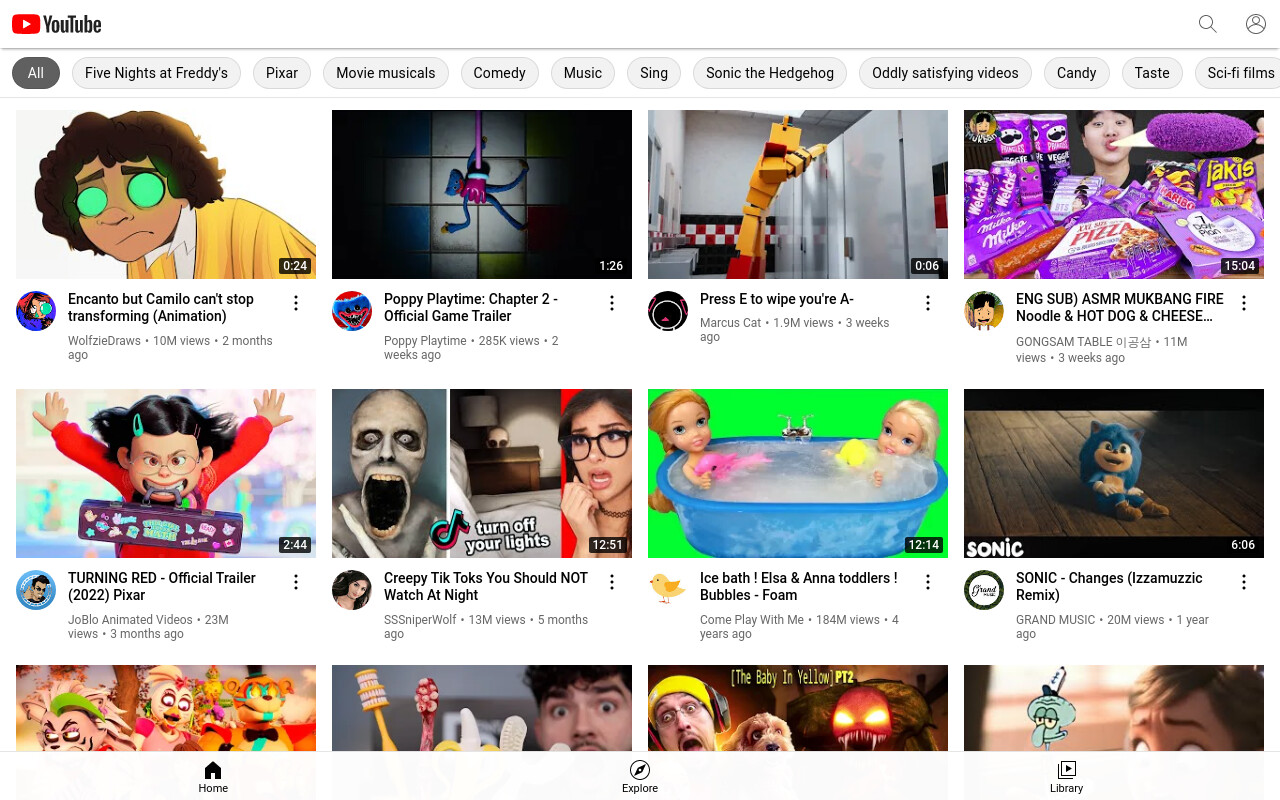
Task: Play the Baby In Yellow PT2 thumbnail
Action: pos(798,708)
